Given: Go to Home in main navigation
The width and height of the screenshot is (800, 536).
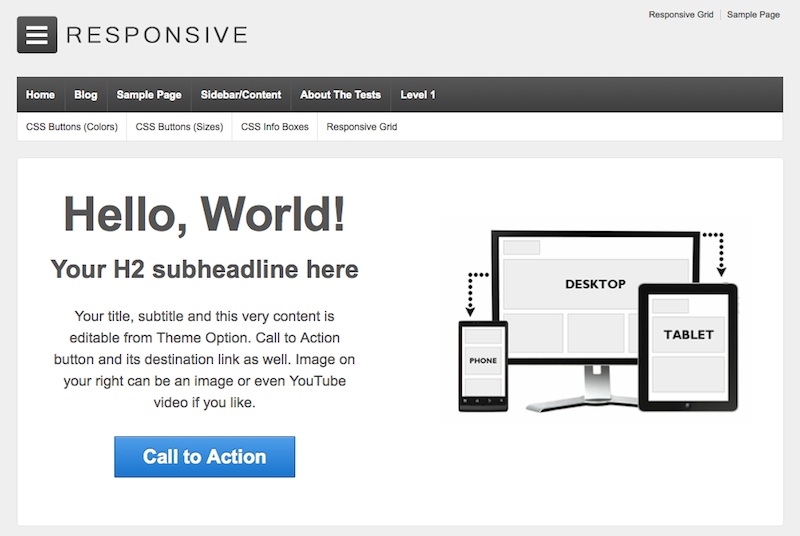Looking at the screenshot, I should [40, 95].
